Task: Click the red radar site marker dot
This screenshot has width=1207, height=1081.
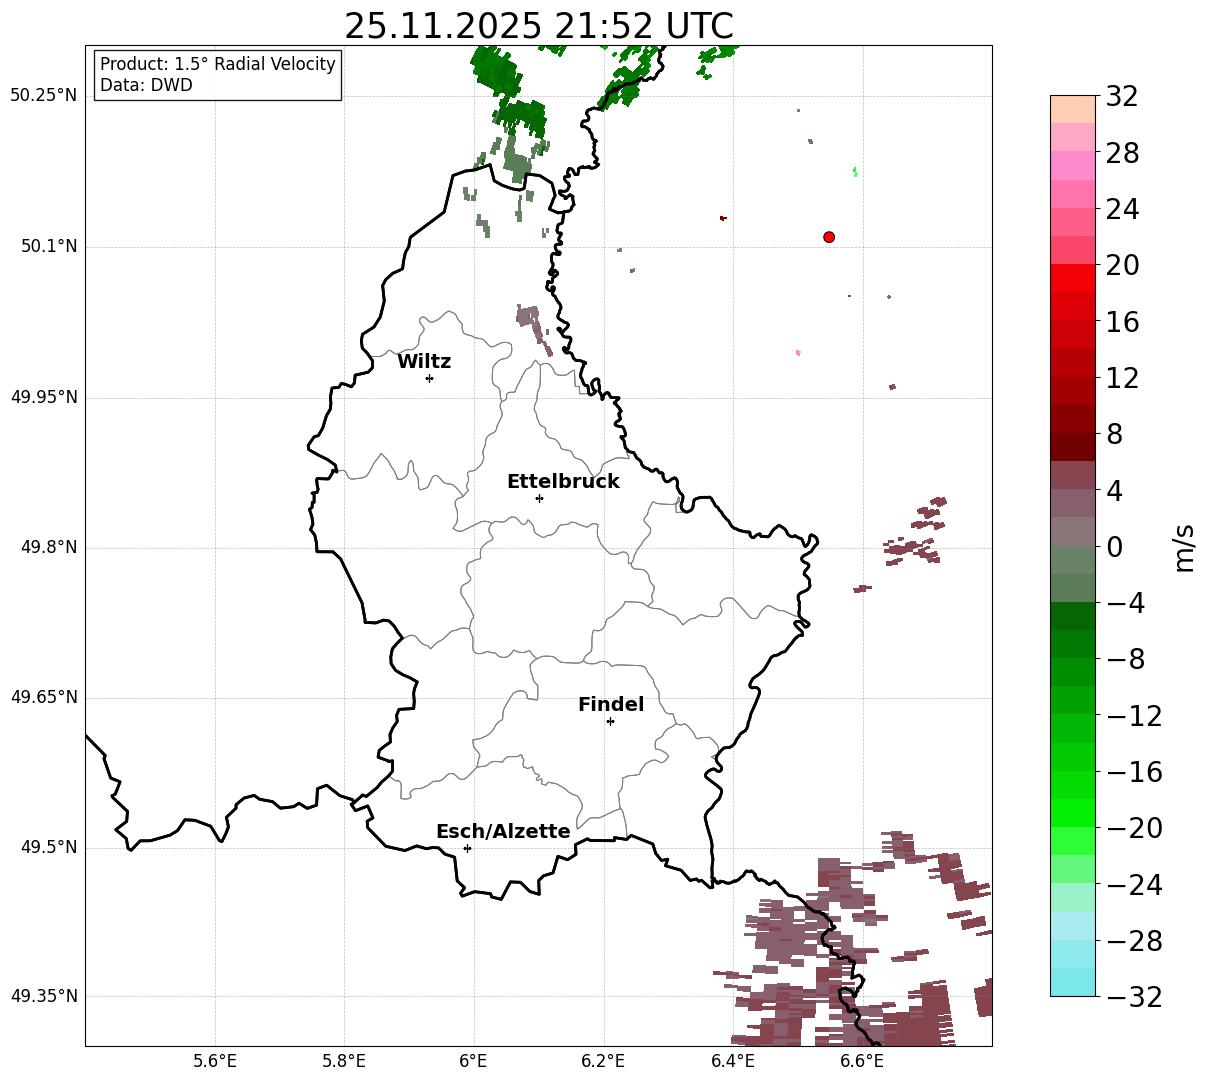Action: pos(829,237)
